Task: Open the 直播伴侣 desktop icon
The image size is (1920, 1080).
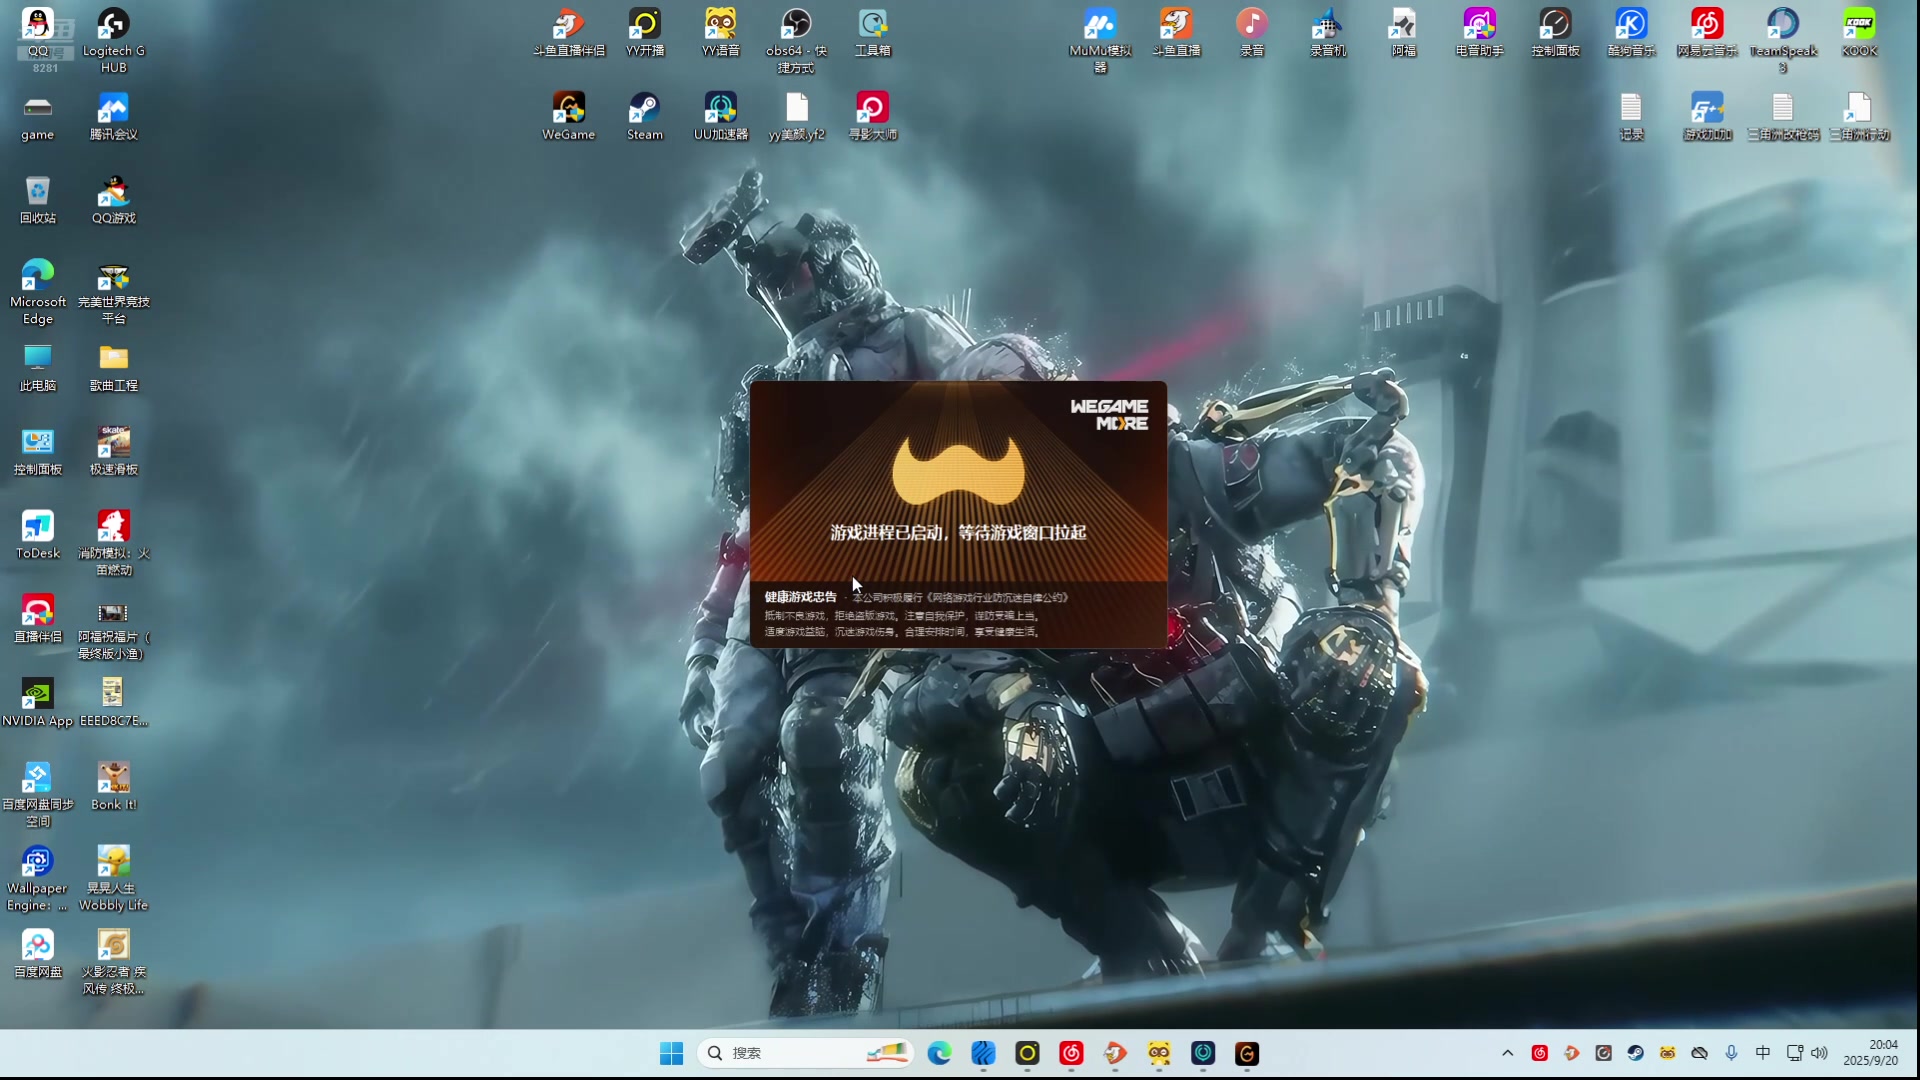Action: (38, 619)
